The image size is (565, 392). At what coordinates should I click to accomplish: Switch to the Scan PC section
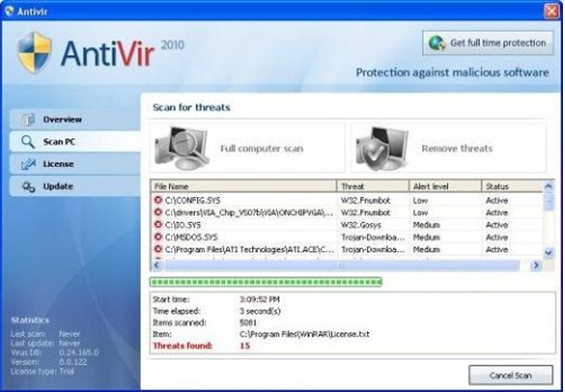pyautogui.click(x=75, y=142)
